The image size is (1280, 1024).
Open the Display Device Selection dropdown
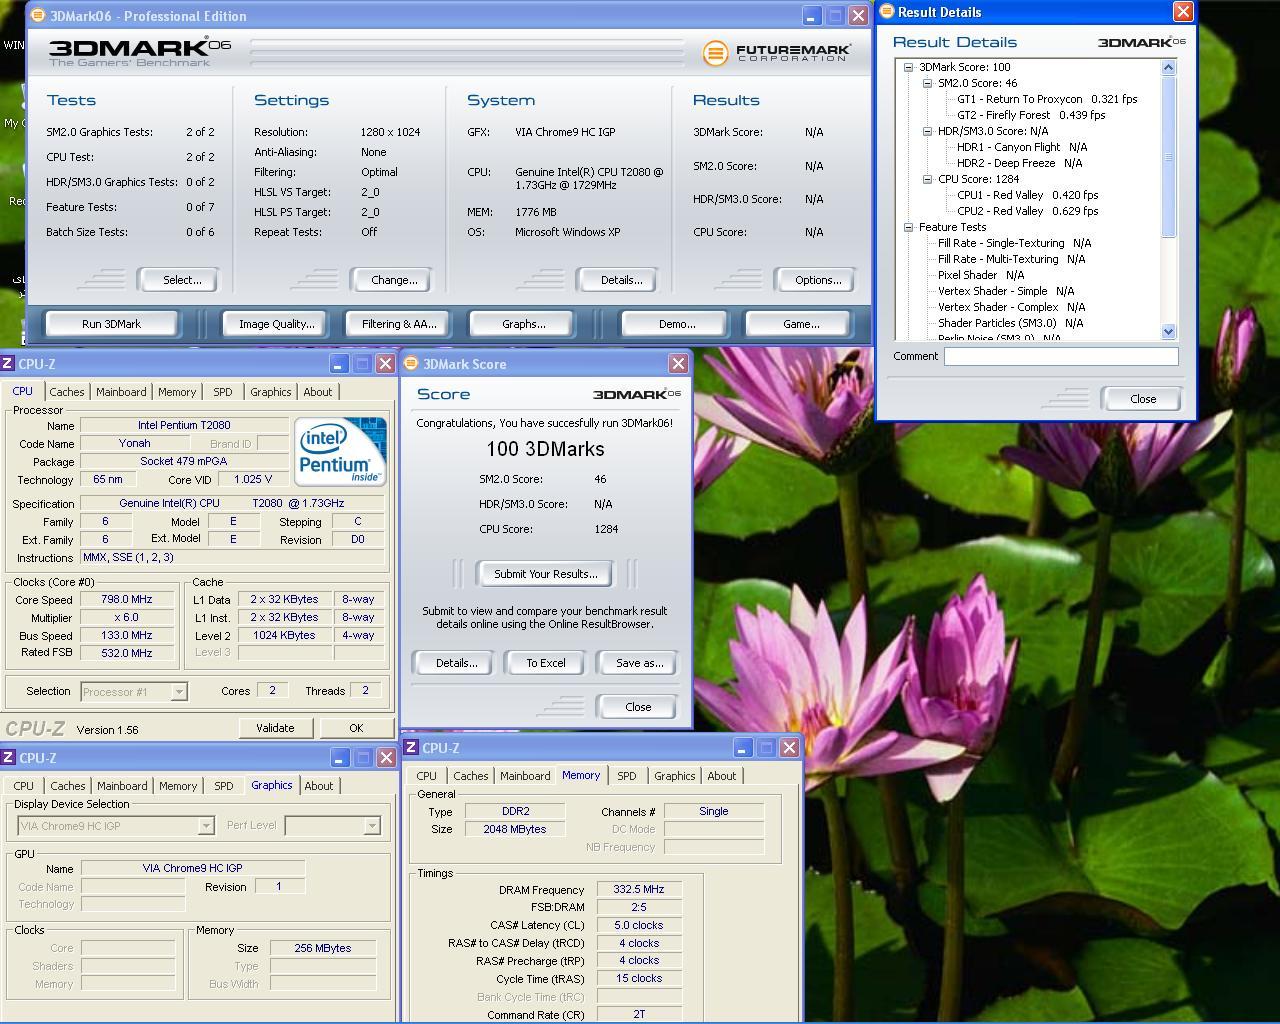click(206, 826)
